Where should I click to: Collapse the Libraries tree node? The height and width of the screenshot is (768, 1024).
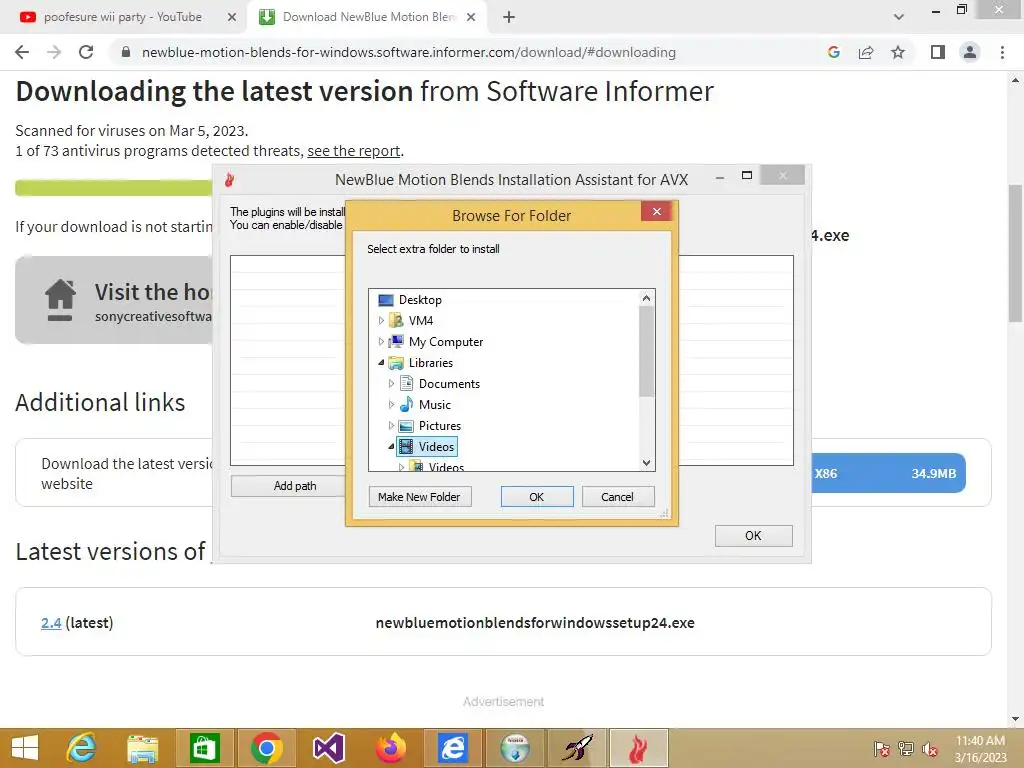point(381,362)
